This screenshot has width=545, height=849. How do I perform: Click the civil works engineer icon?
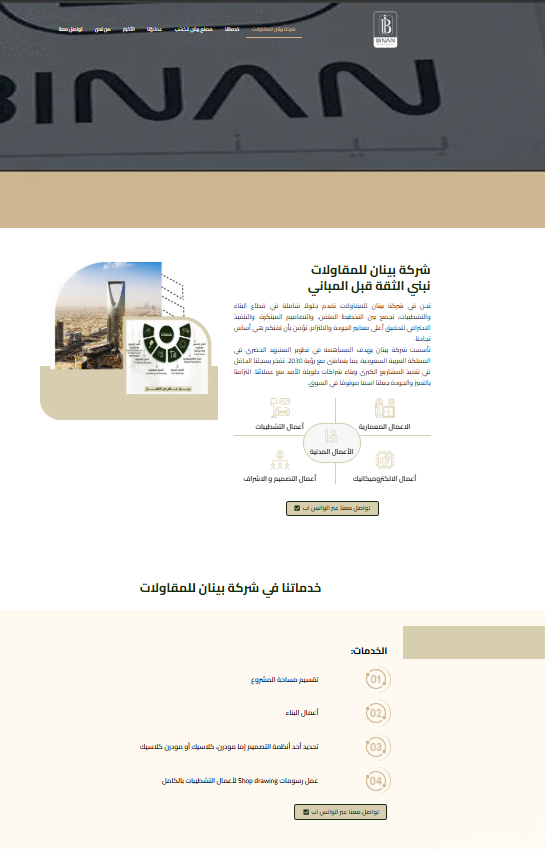(331, 435)
